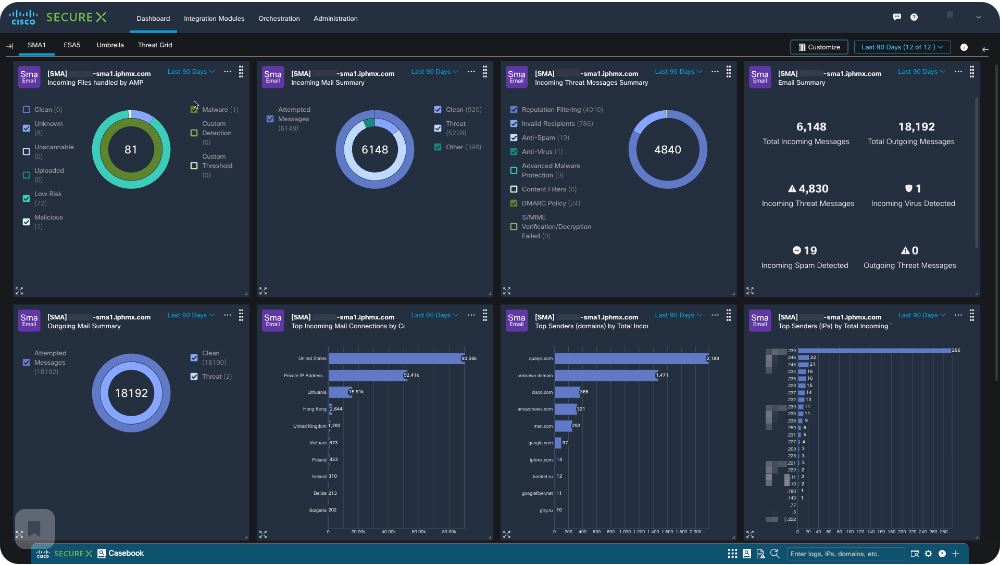This screenshot has width=1002, height=565.
Task: Expand the user account chevron in header
Action: coord(978,18)
